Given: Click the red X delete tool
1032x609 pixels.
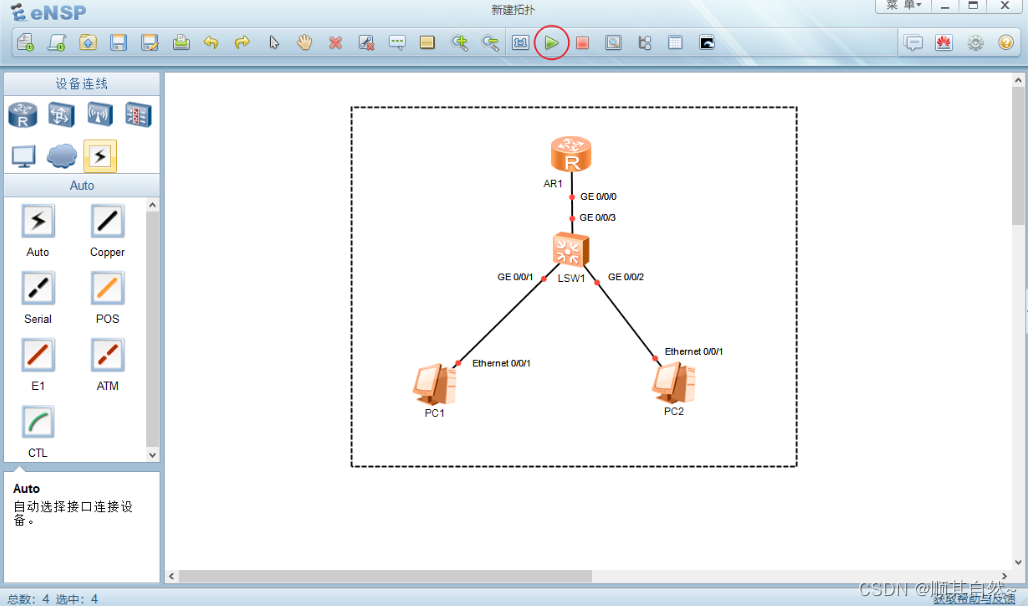Looking at the screenshot, I should 336,43.
